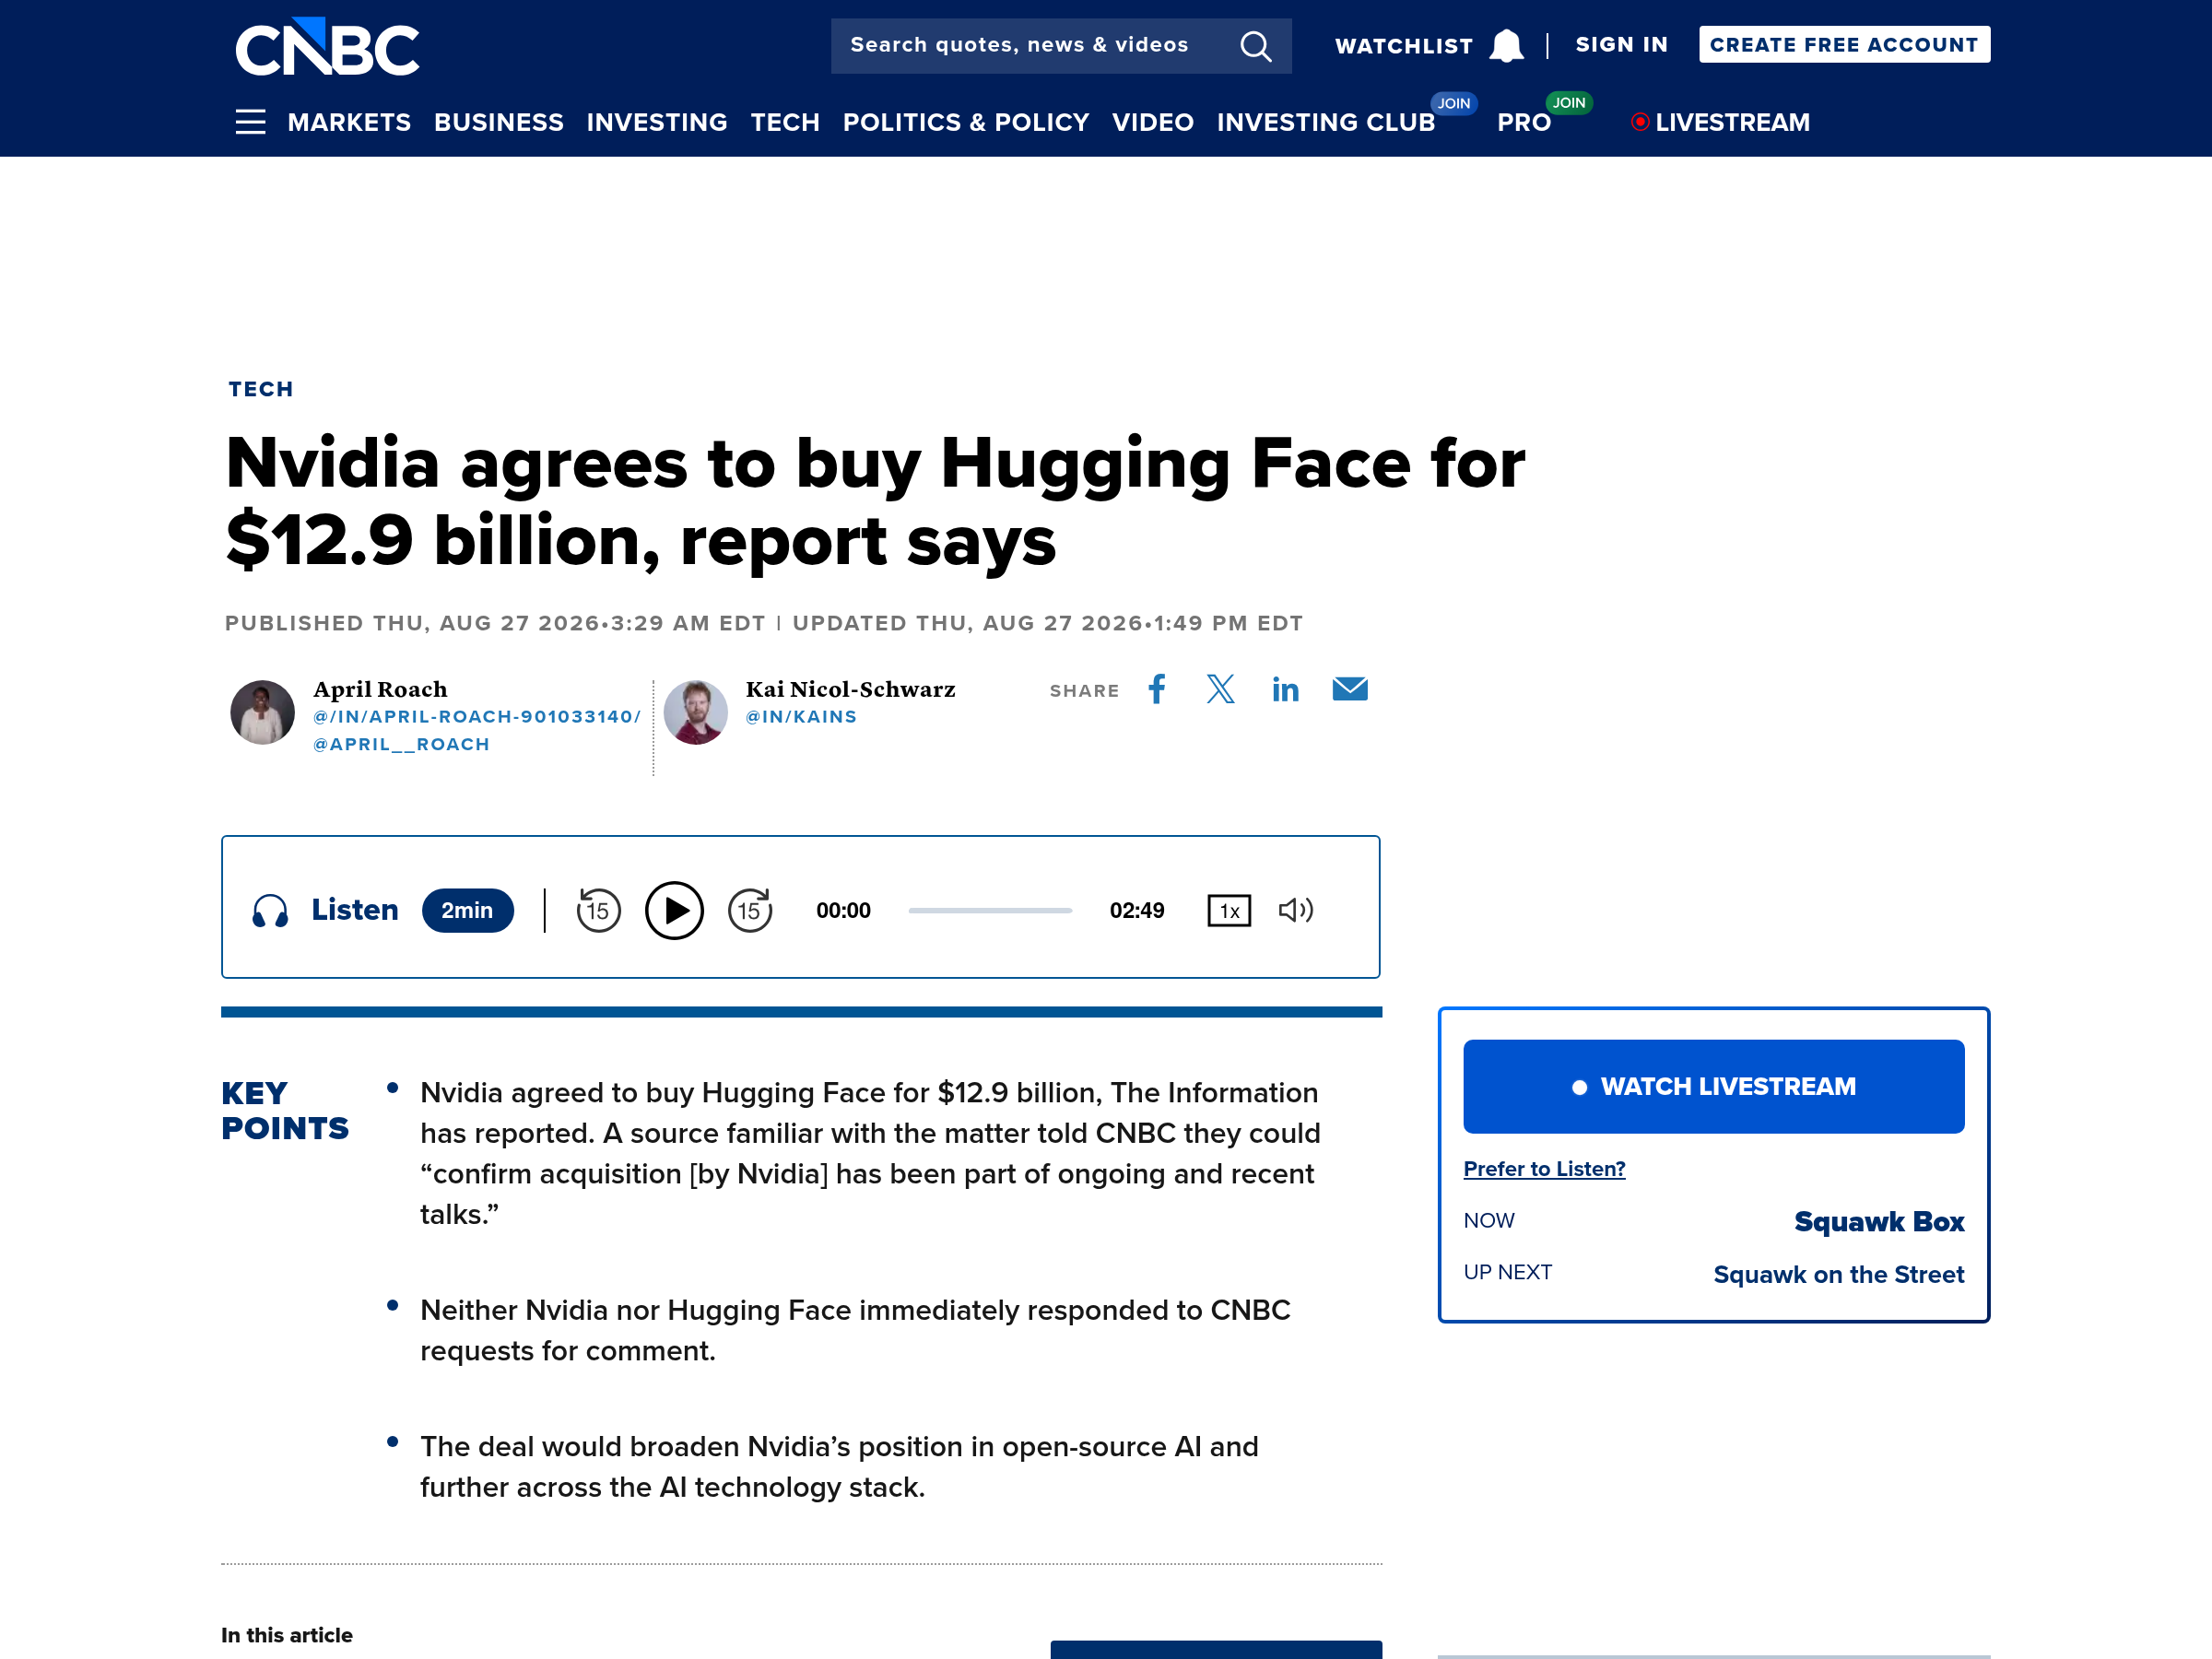2212x1659 pixels.
Task: Click SIGN IN
Action: click(1621, 45)
